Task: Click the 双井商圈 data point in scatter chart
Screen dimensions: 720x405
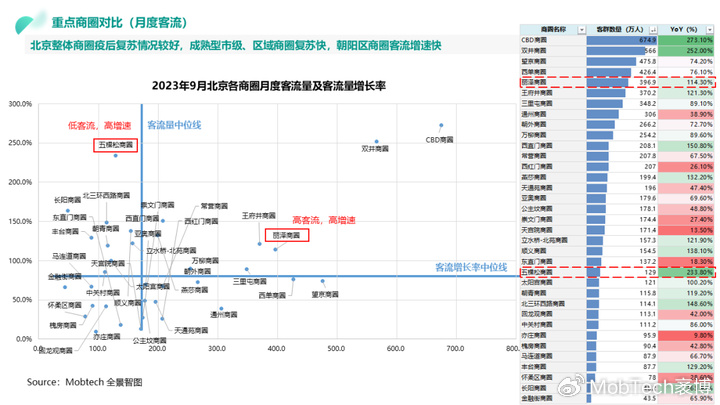Action: pyautogui.click(x=377, y=141)
